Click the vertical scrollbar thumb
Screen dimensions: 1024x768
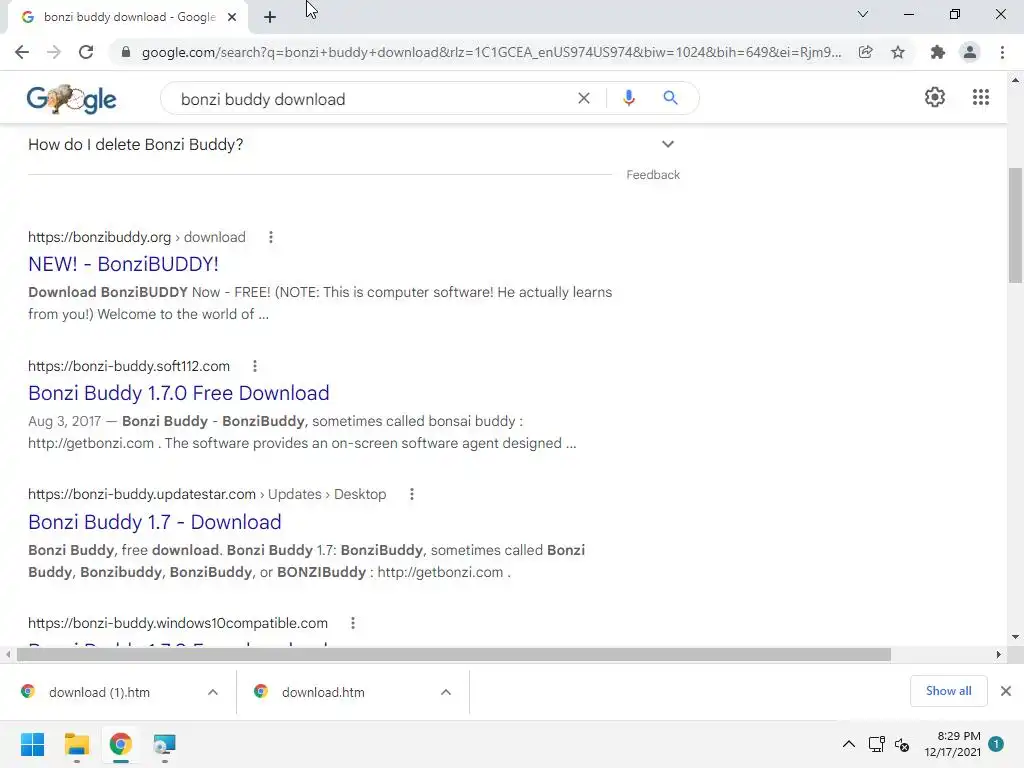[1015, 225]
